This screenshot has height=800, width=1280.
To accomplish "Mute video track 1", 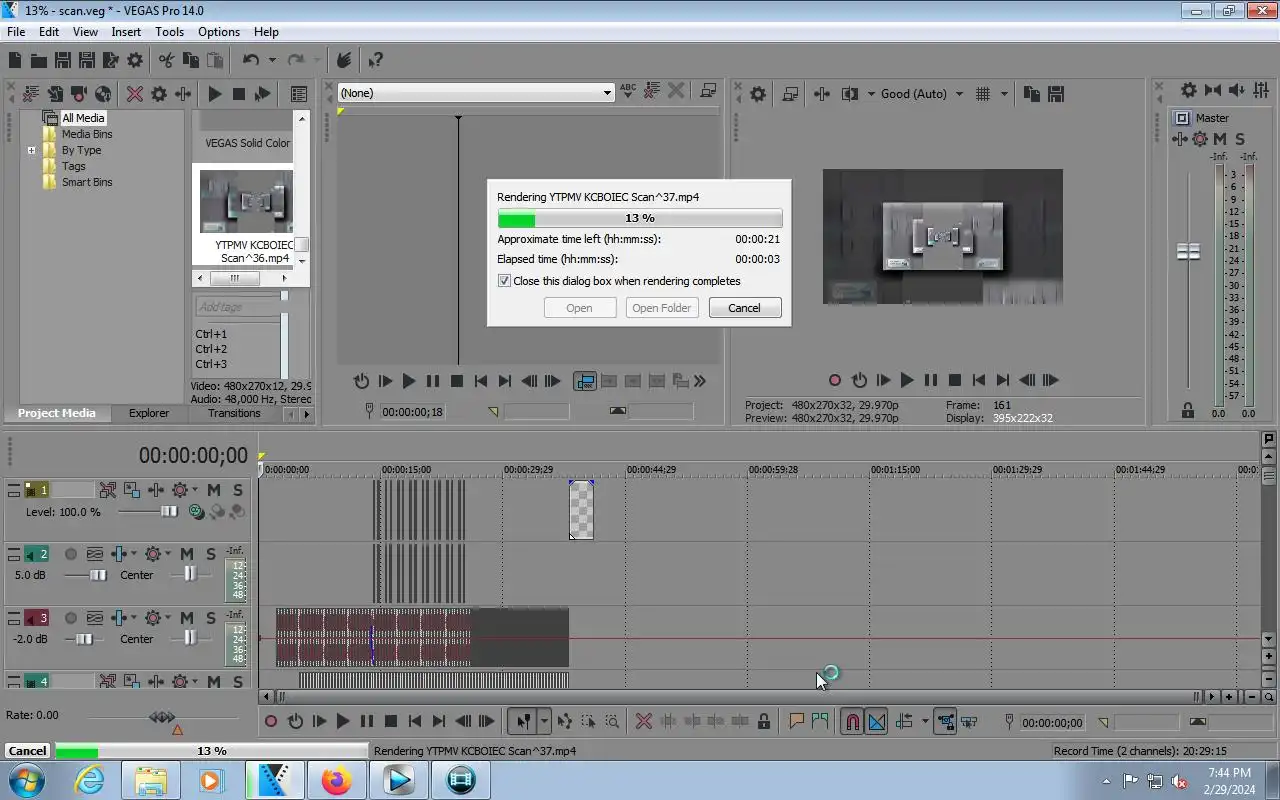I will [x=214, y=490].
